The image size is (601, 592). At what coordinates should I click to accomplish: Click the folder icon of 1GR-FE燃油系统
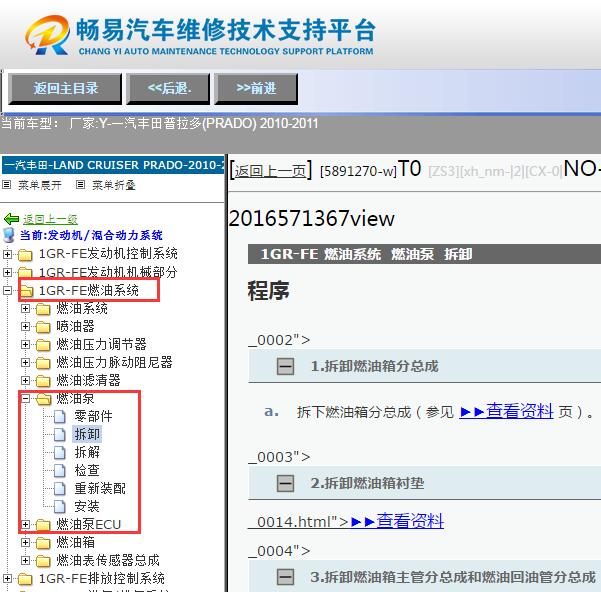coord(26,291)
